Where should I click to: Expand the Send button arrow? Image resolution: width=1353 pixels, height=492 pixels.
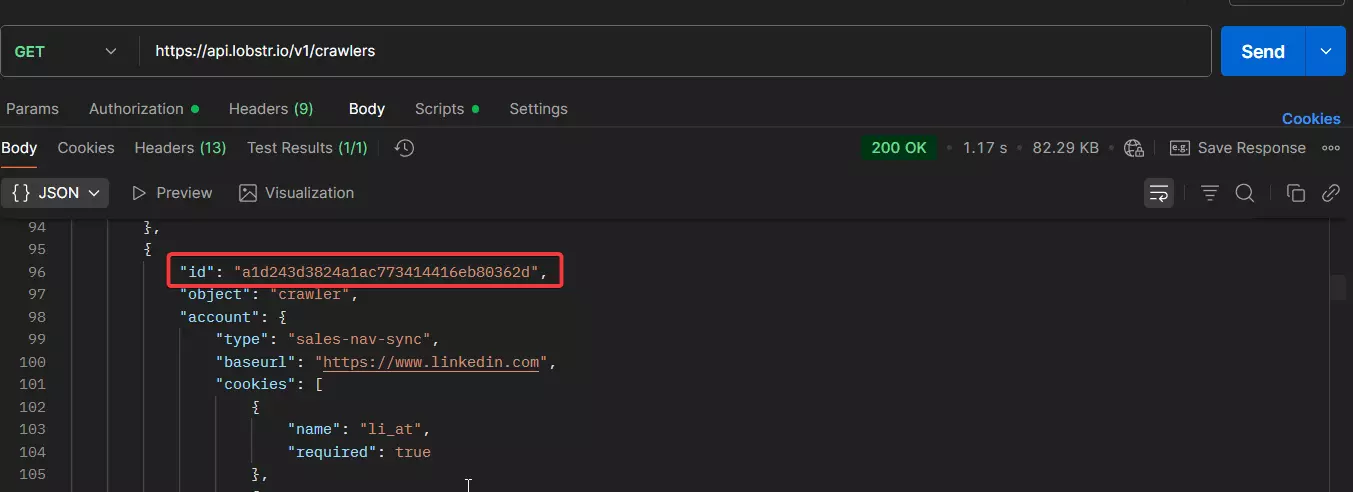click(1326, 51)
